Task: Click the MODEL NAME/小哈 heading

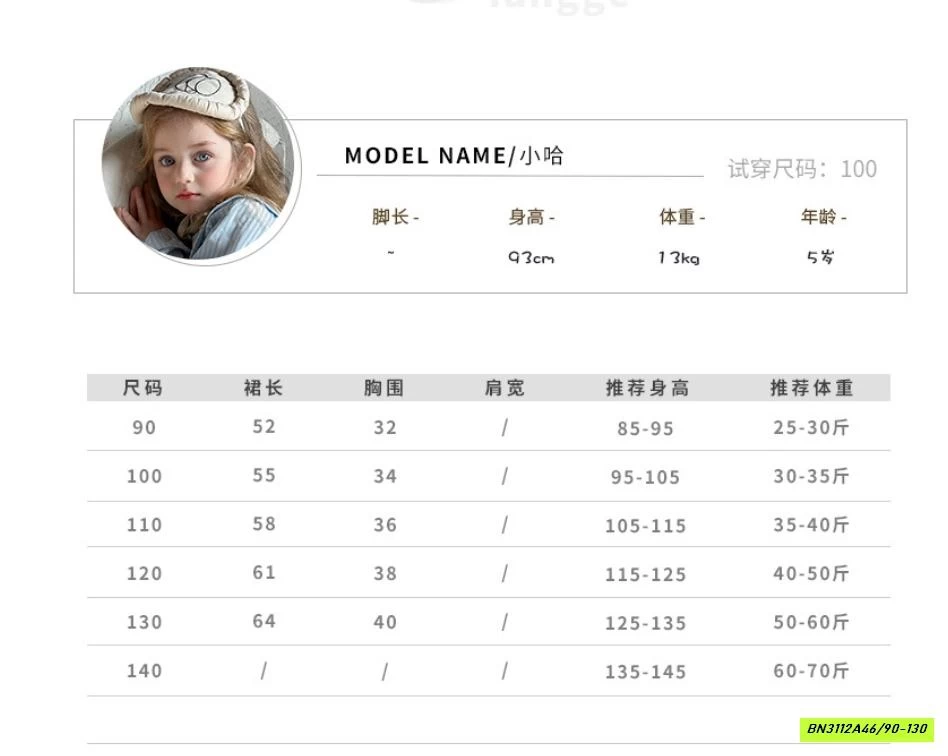Action: [454, 156]
